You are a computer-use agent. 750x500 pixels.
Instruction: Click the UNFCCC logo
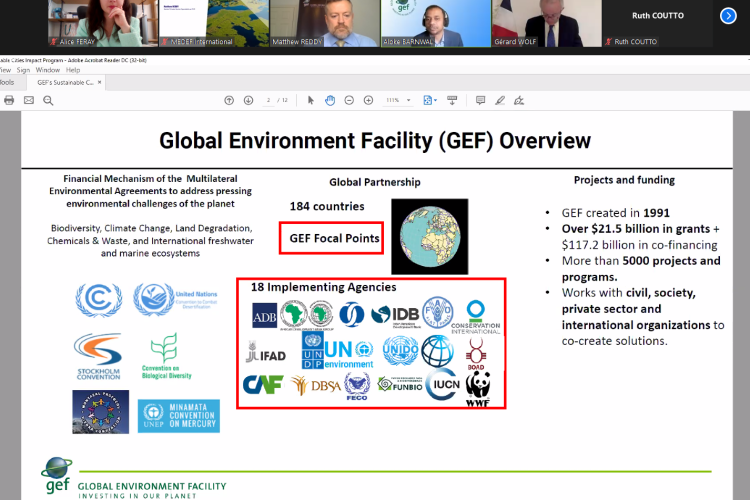point(99,300)
